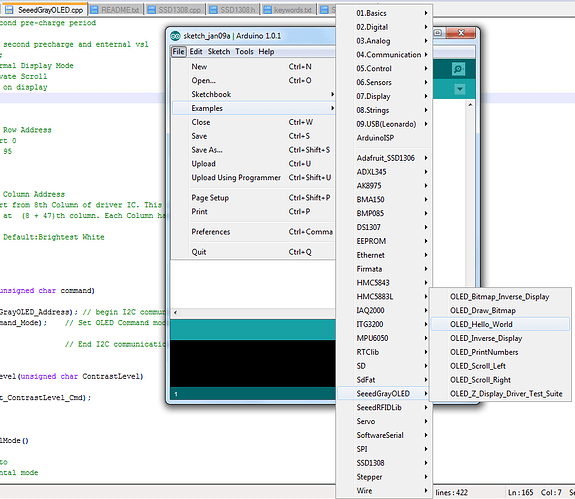The height and width of the screenshot is (499, 575).
Task: Expand Wire library examples
Action: pos(384,491)
